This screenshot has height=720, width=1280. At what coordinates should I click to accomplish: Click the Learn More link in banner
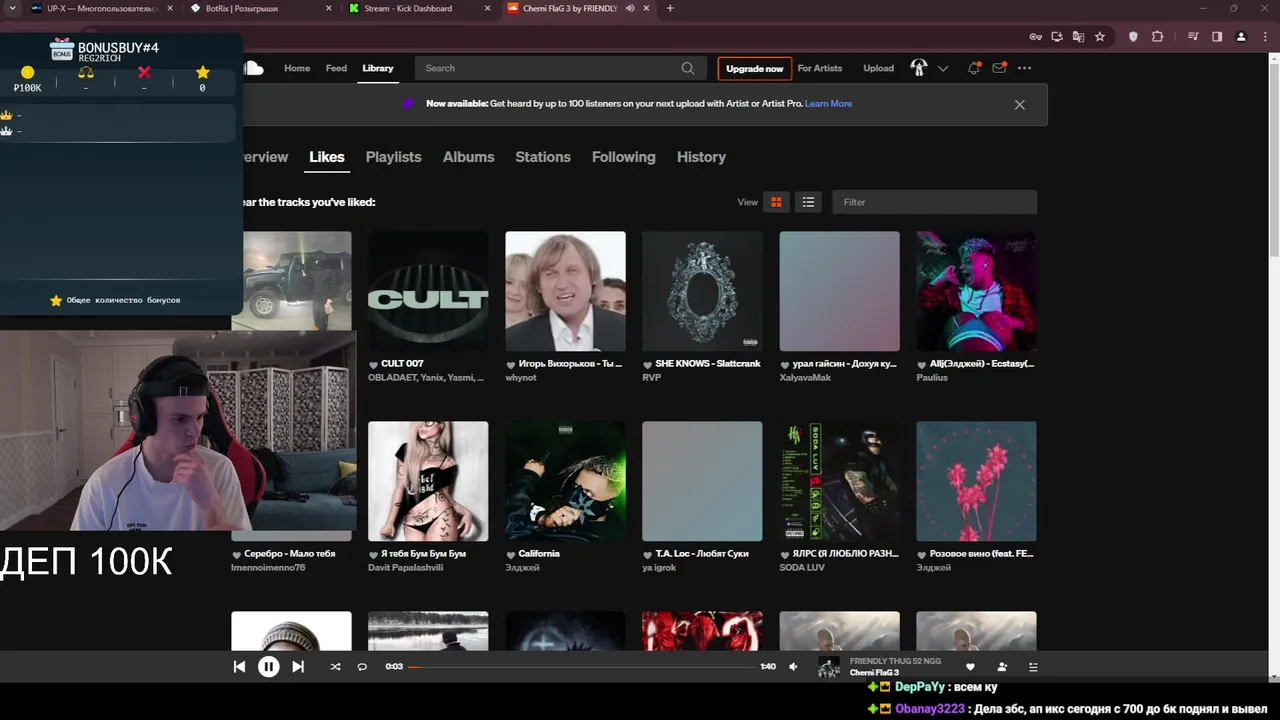[x=828, y=104]
